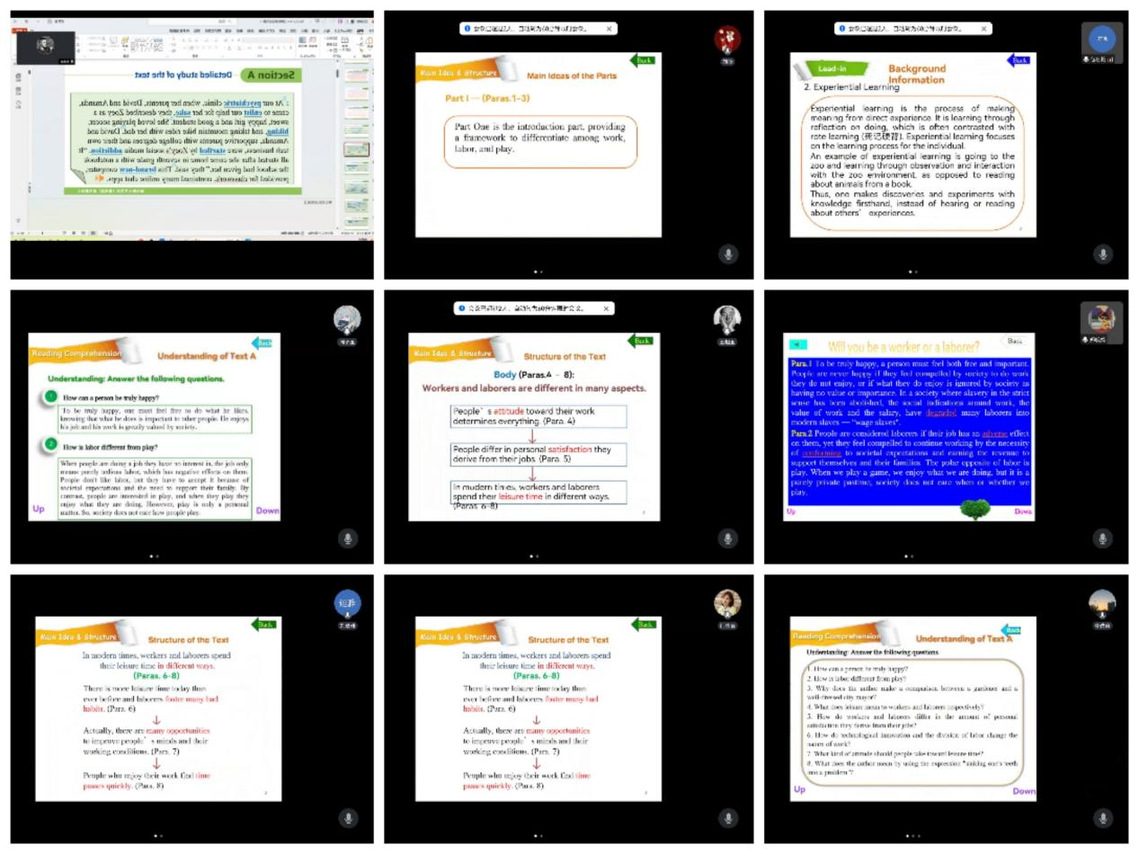Click Up link on worker or laborer slide

click(x=791, y=512)
